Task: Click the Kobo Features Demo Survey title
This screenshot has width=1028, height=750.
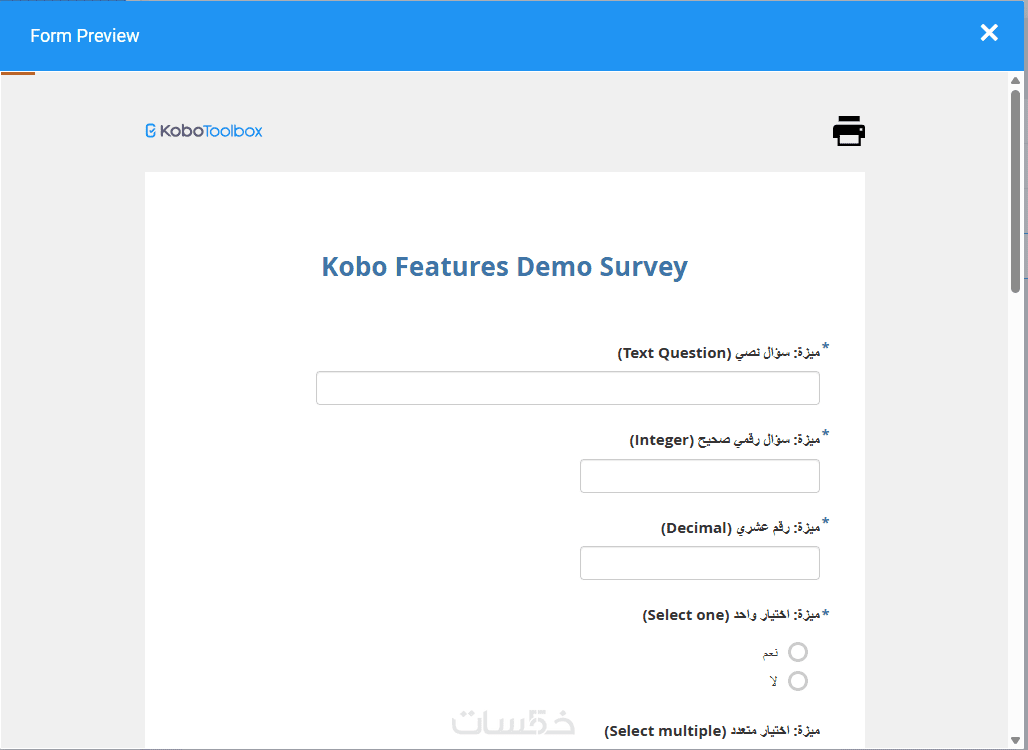Action: click(x=504, y=267)
